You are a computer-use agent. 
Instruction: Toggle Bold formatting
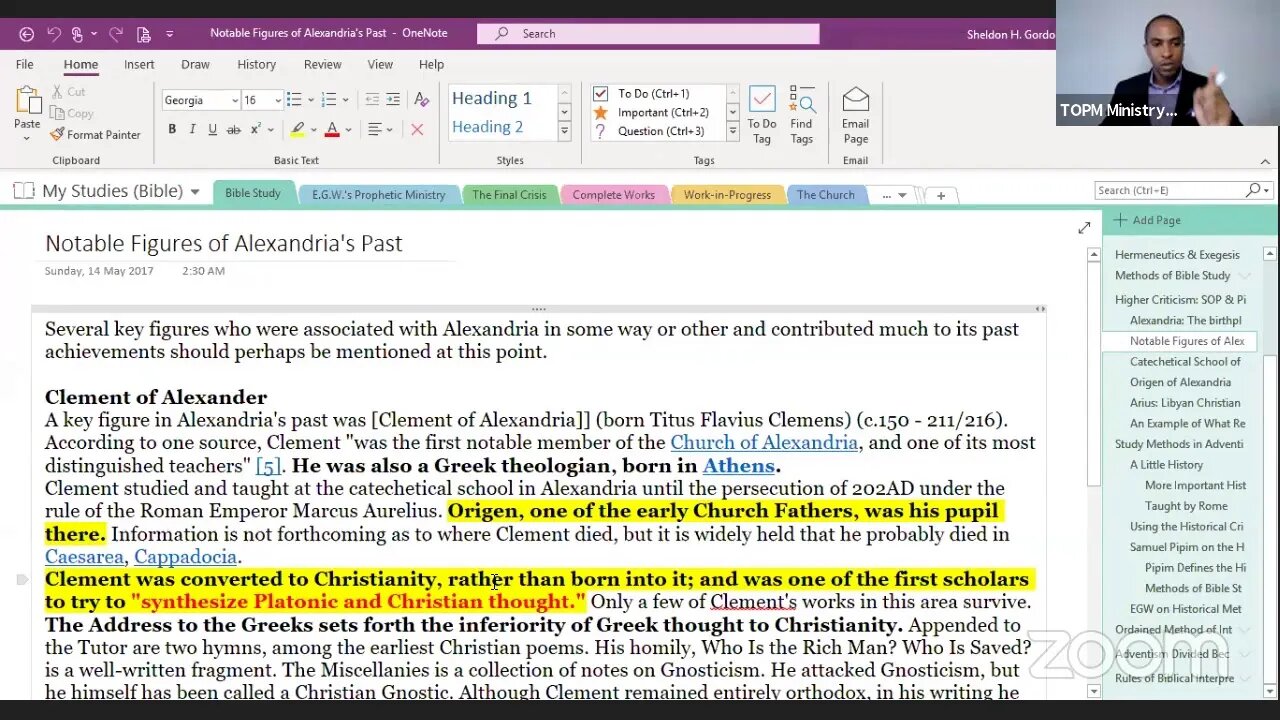coord(172,130)
